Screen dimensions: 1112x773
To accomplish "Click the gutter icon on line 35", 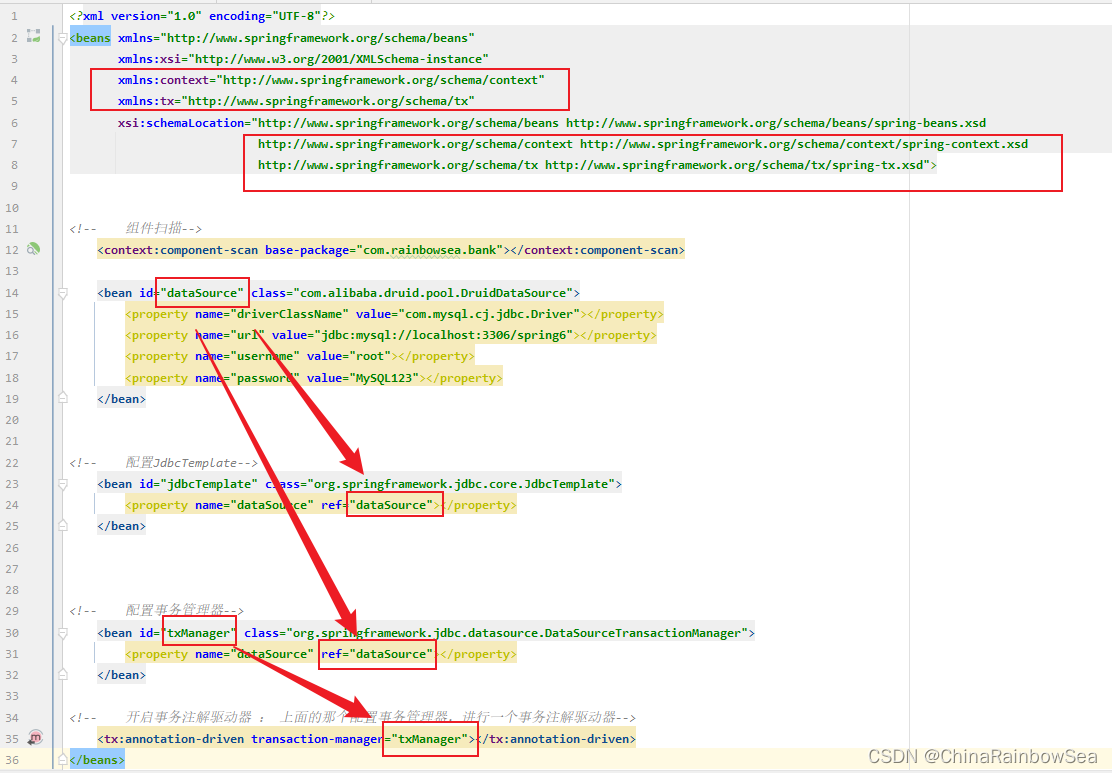I will [x=35, y=738].
